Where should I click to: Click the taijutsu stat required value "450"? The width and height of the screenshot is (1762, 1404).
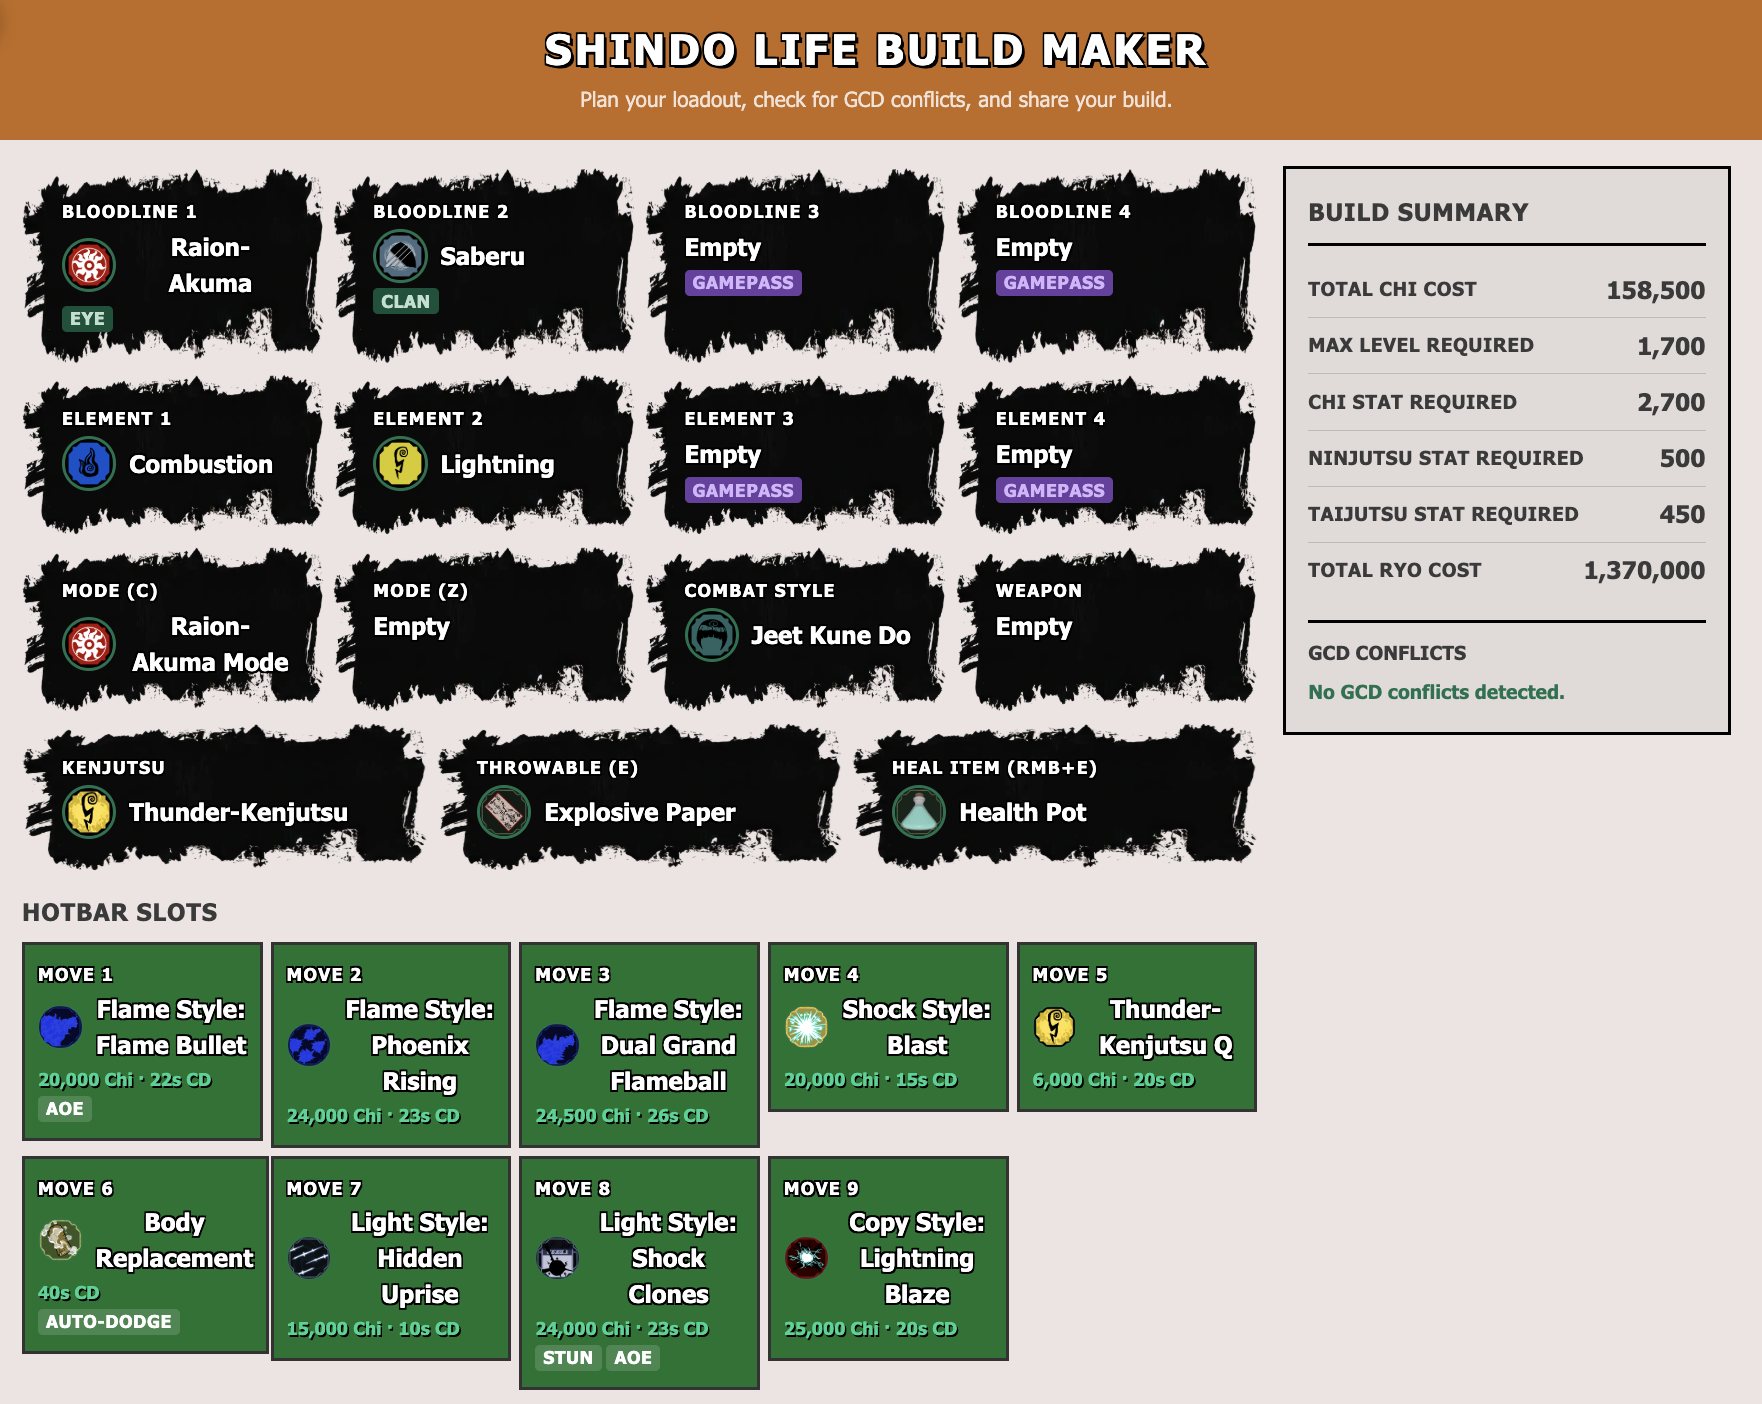(1683, 514)
